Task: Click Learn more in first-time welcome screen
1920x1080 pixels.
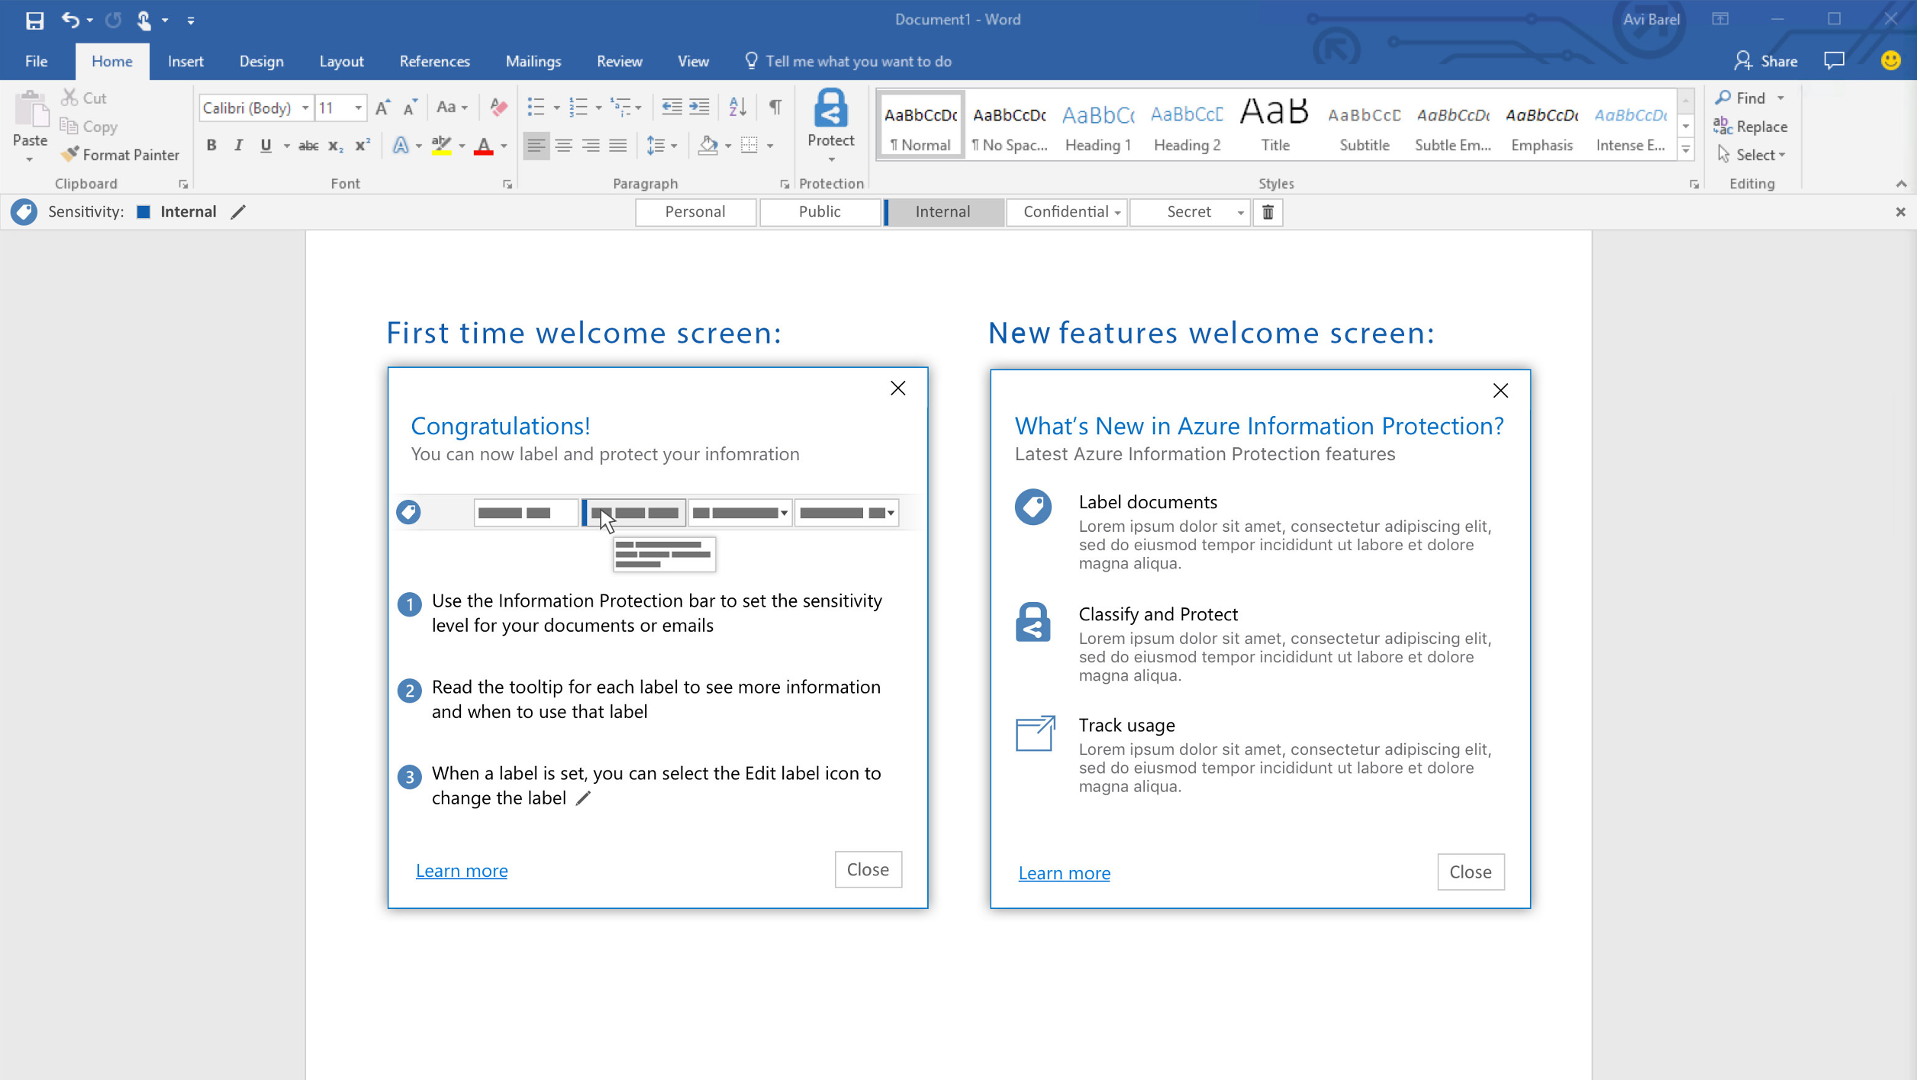Action: pos(462,870)
